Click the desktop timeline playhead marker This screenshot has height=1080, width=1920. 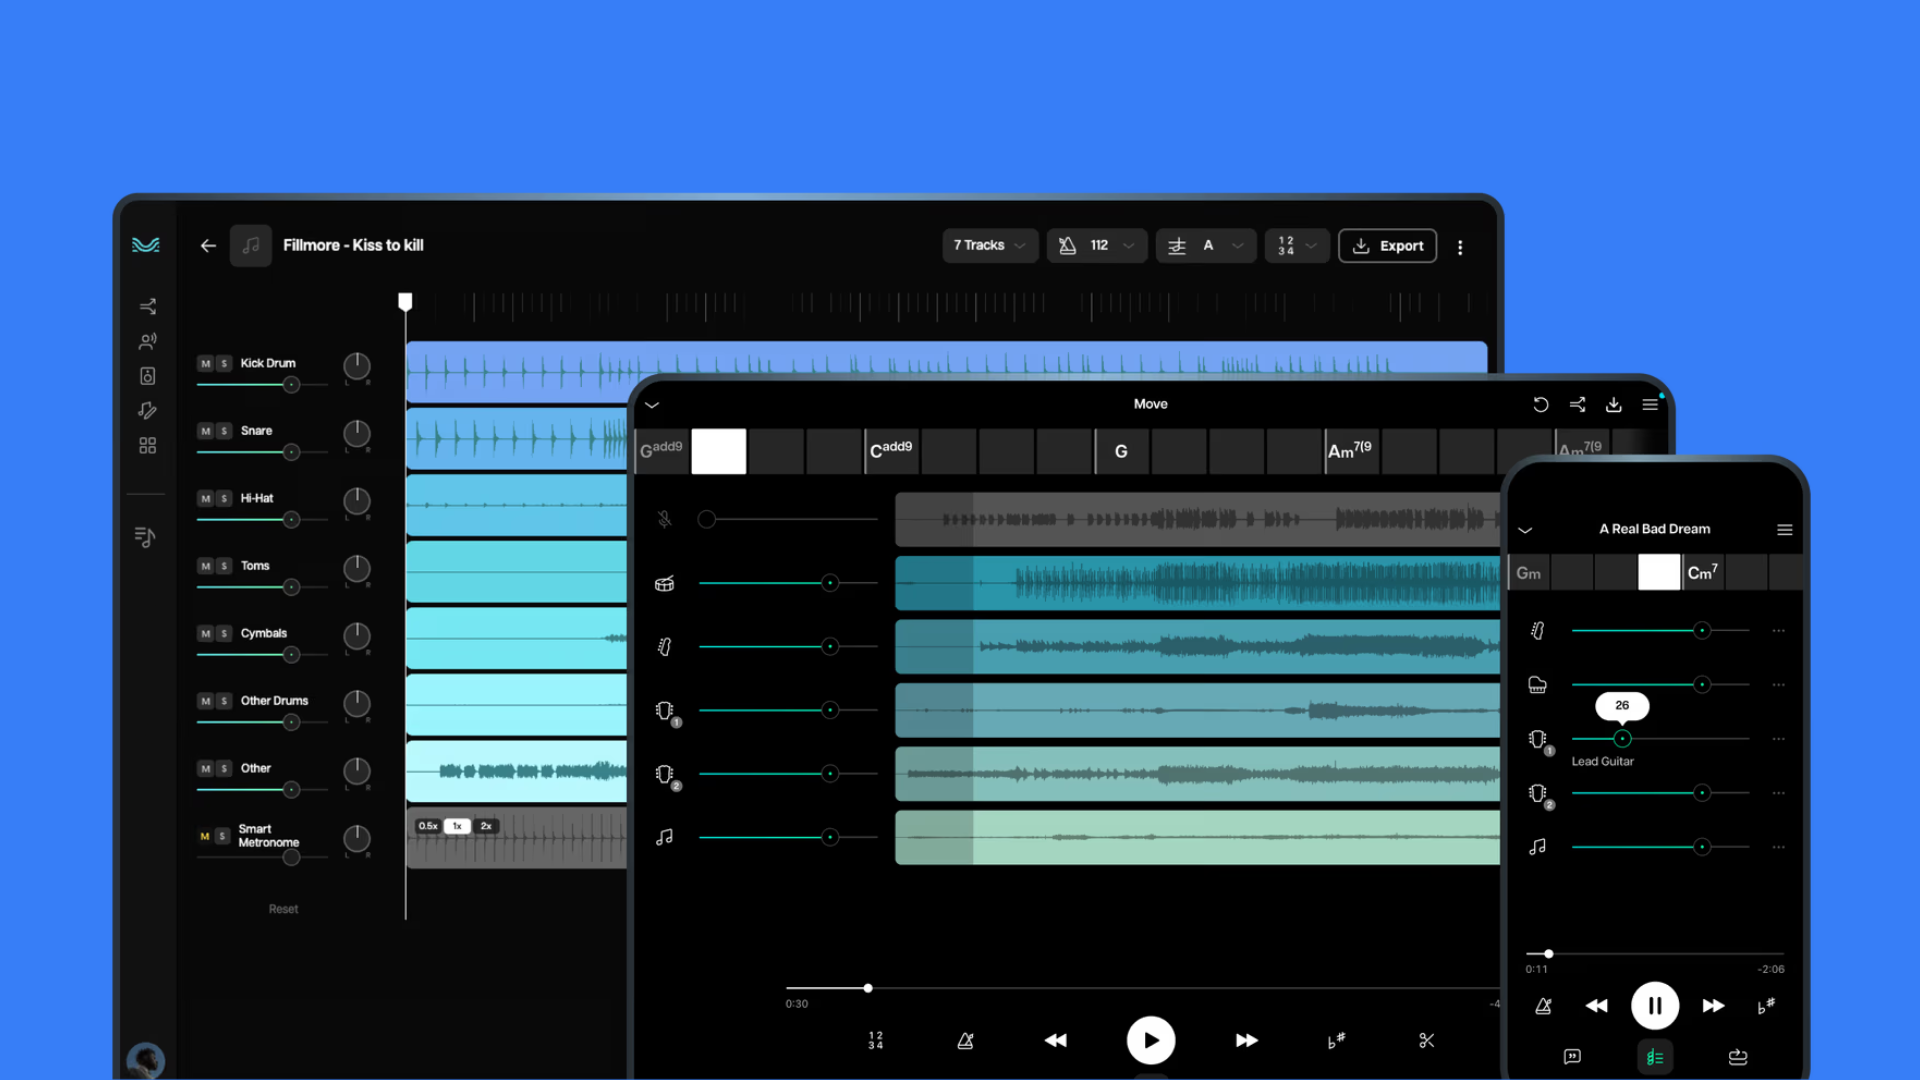point(405,302)
